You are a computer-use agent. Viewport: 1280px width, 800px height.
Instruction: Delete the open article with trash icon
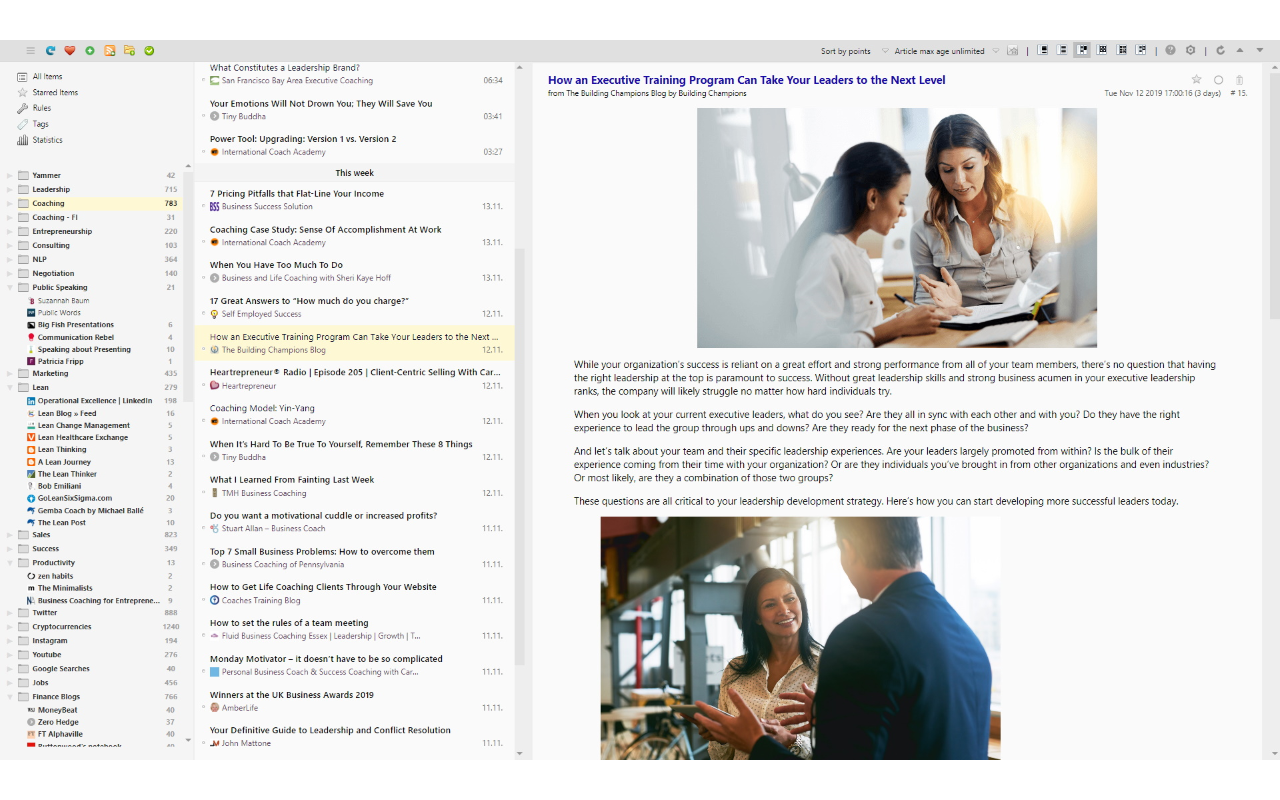(1240, 80)
